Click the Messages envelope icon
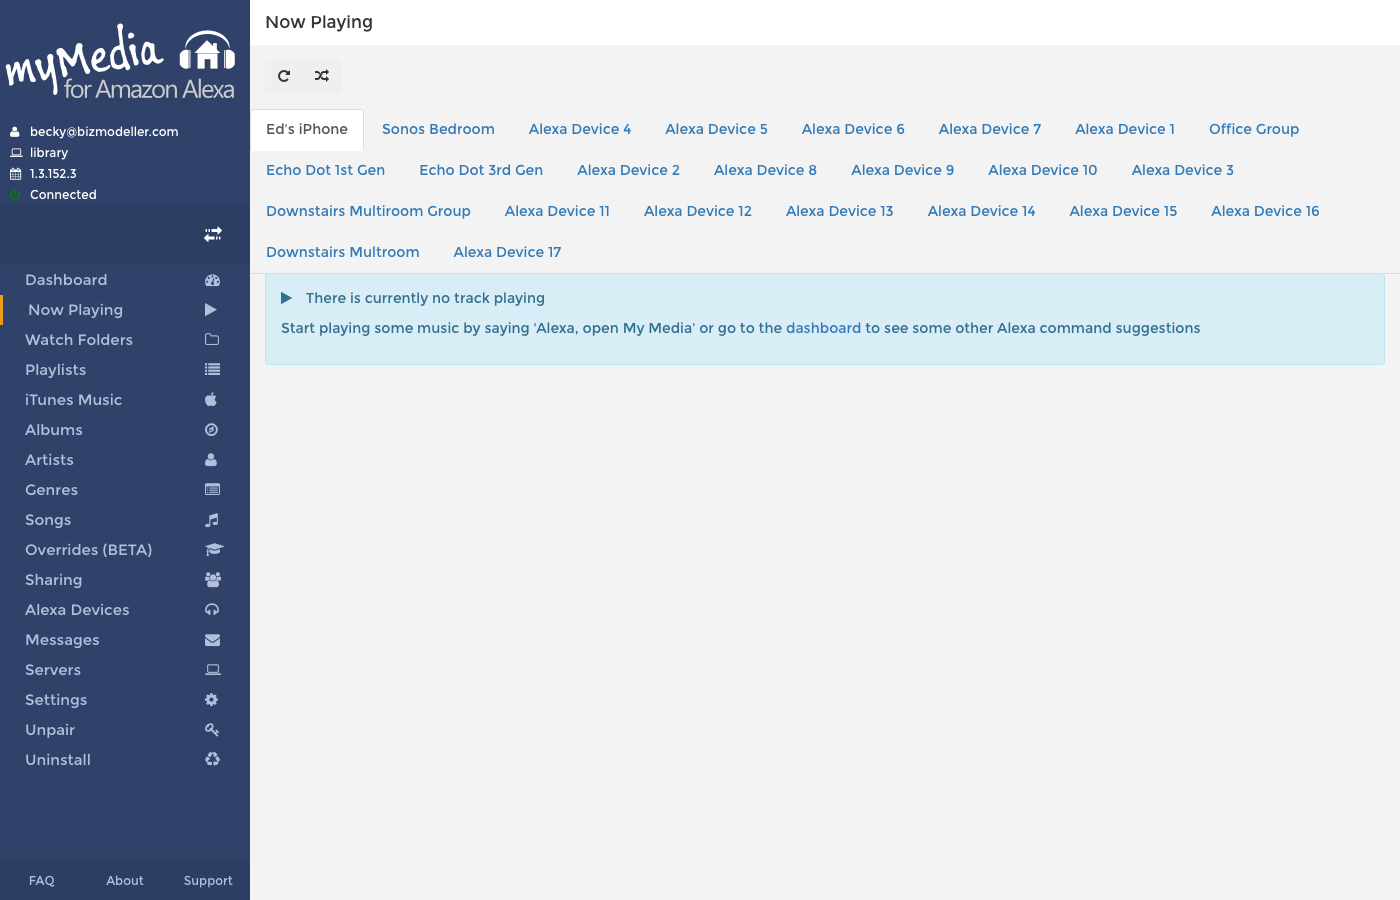Screen dimensions: 1400x900 coord(212,640)
